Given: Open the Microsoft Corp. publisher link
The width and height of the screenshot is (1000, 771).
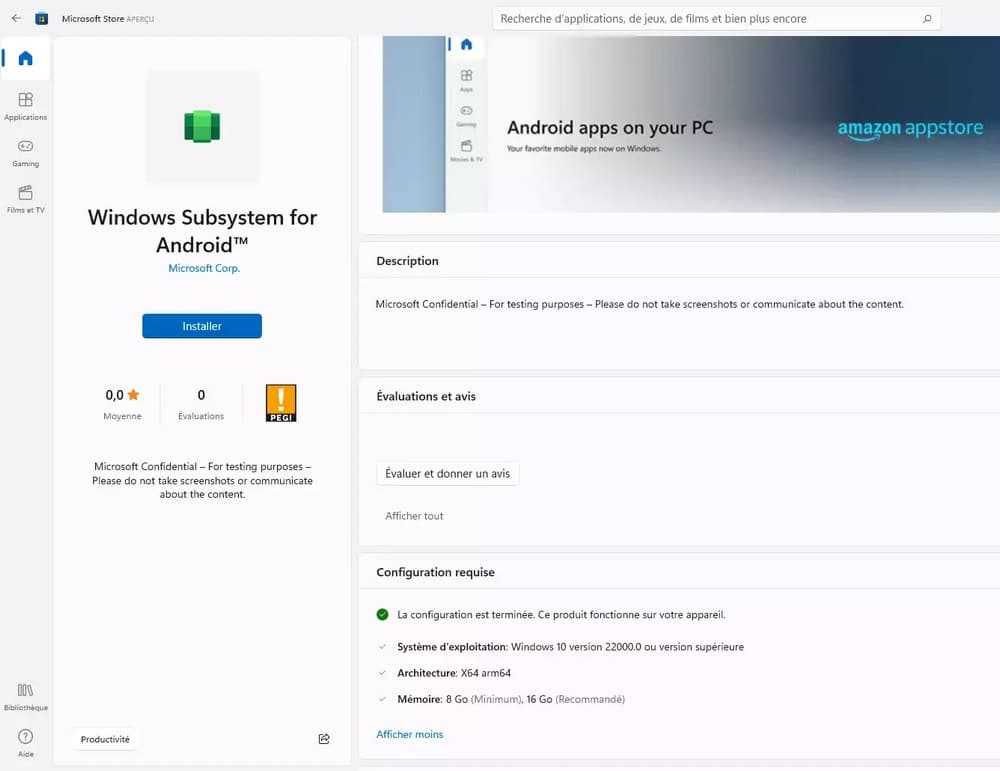Looking at the screenshot, I should [x=203, y=267].
